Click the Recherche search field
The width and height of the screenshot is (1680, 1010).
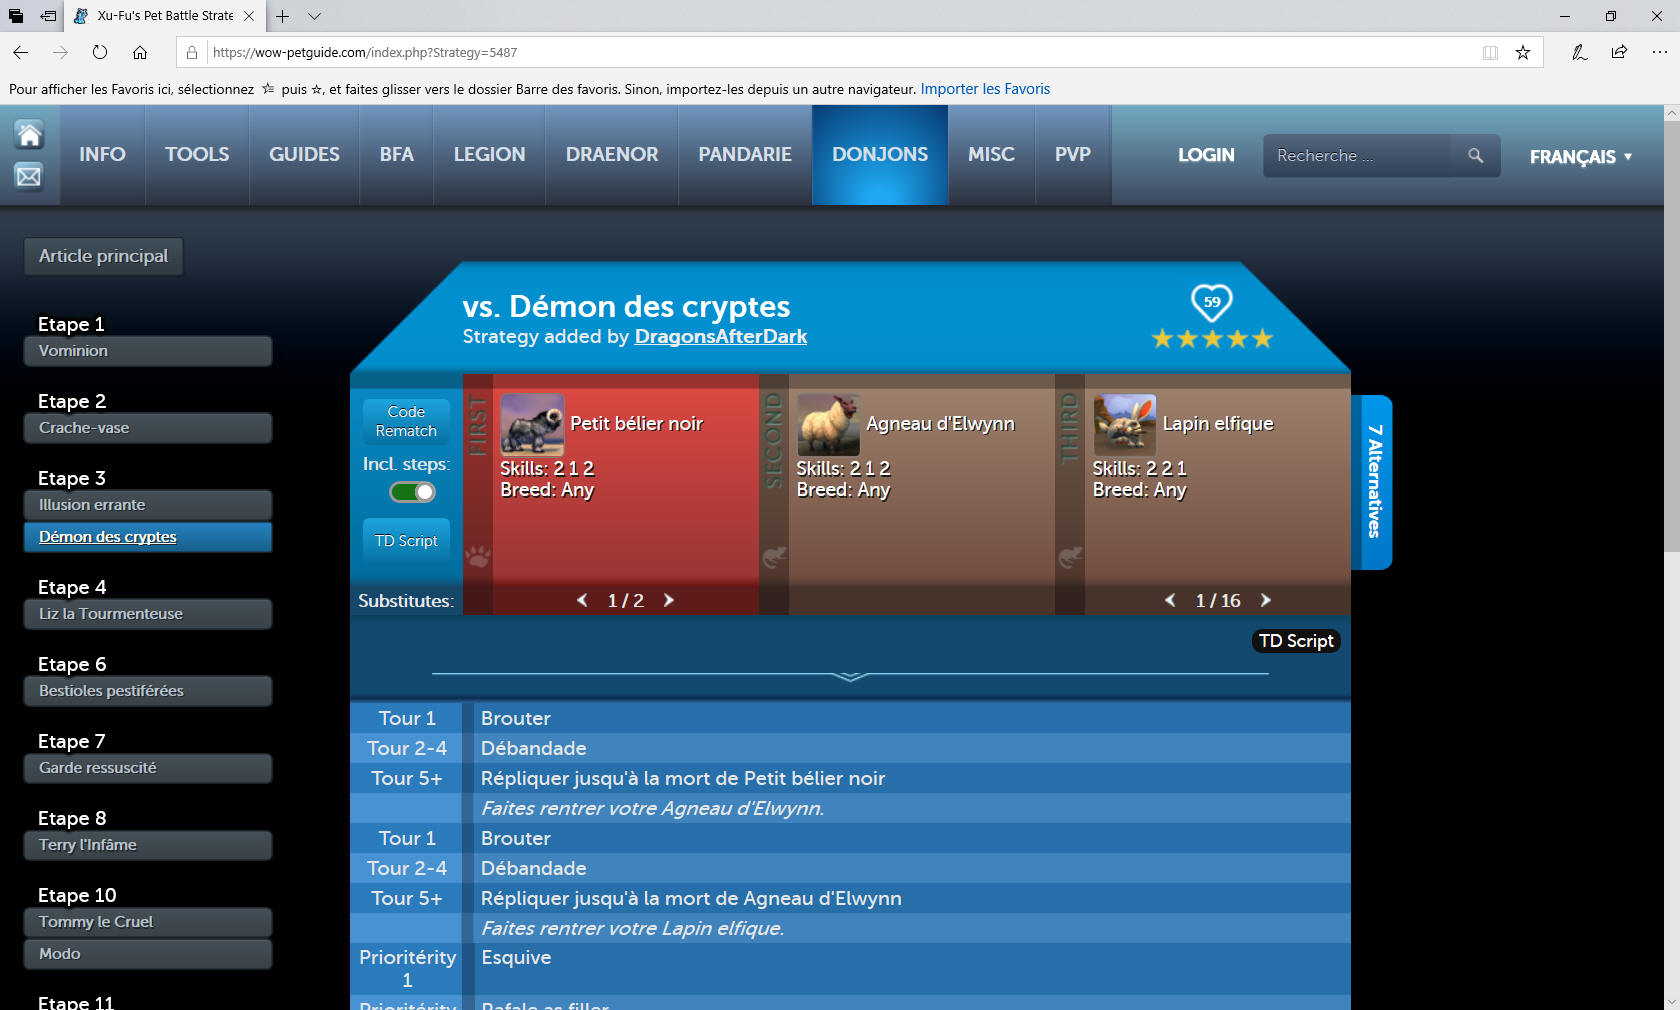click(1356, 156)
